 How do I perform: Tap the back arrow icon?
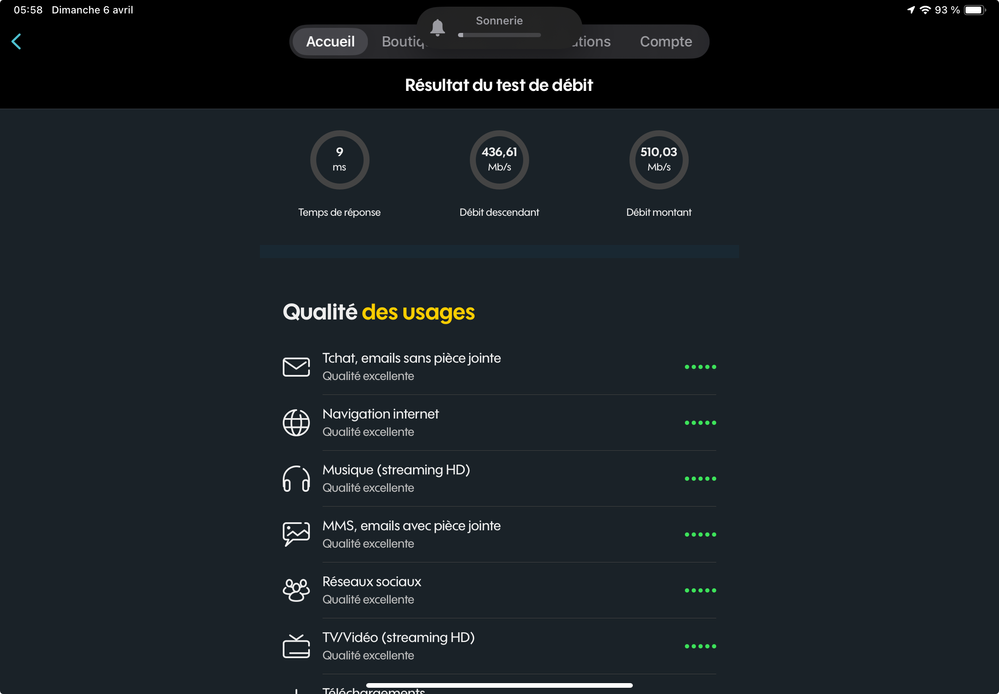16,41
